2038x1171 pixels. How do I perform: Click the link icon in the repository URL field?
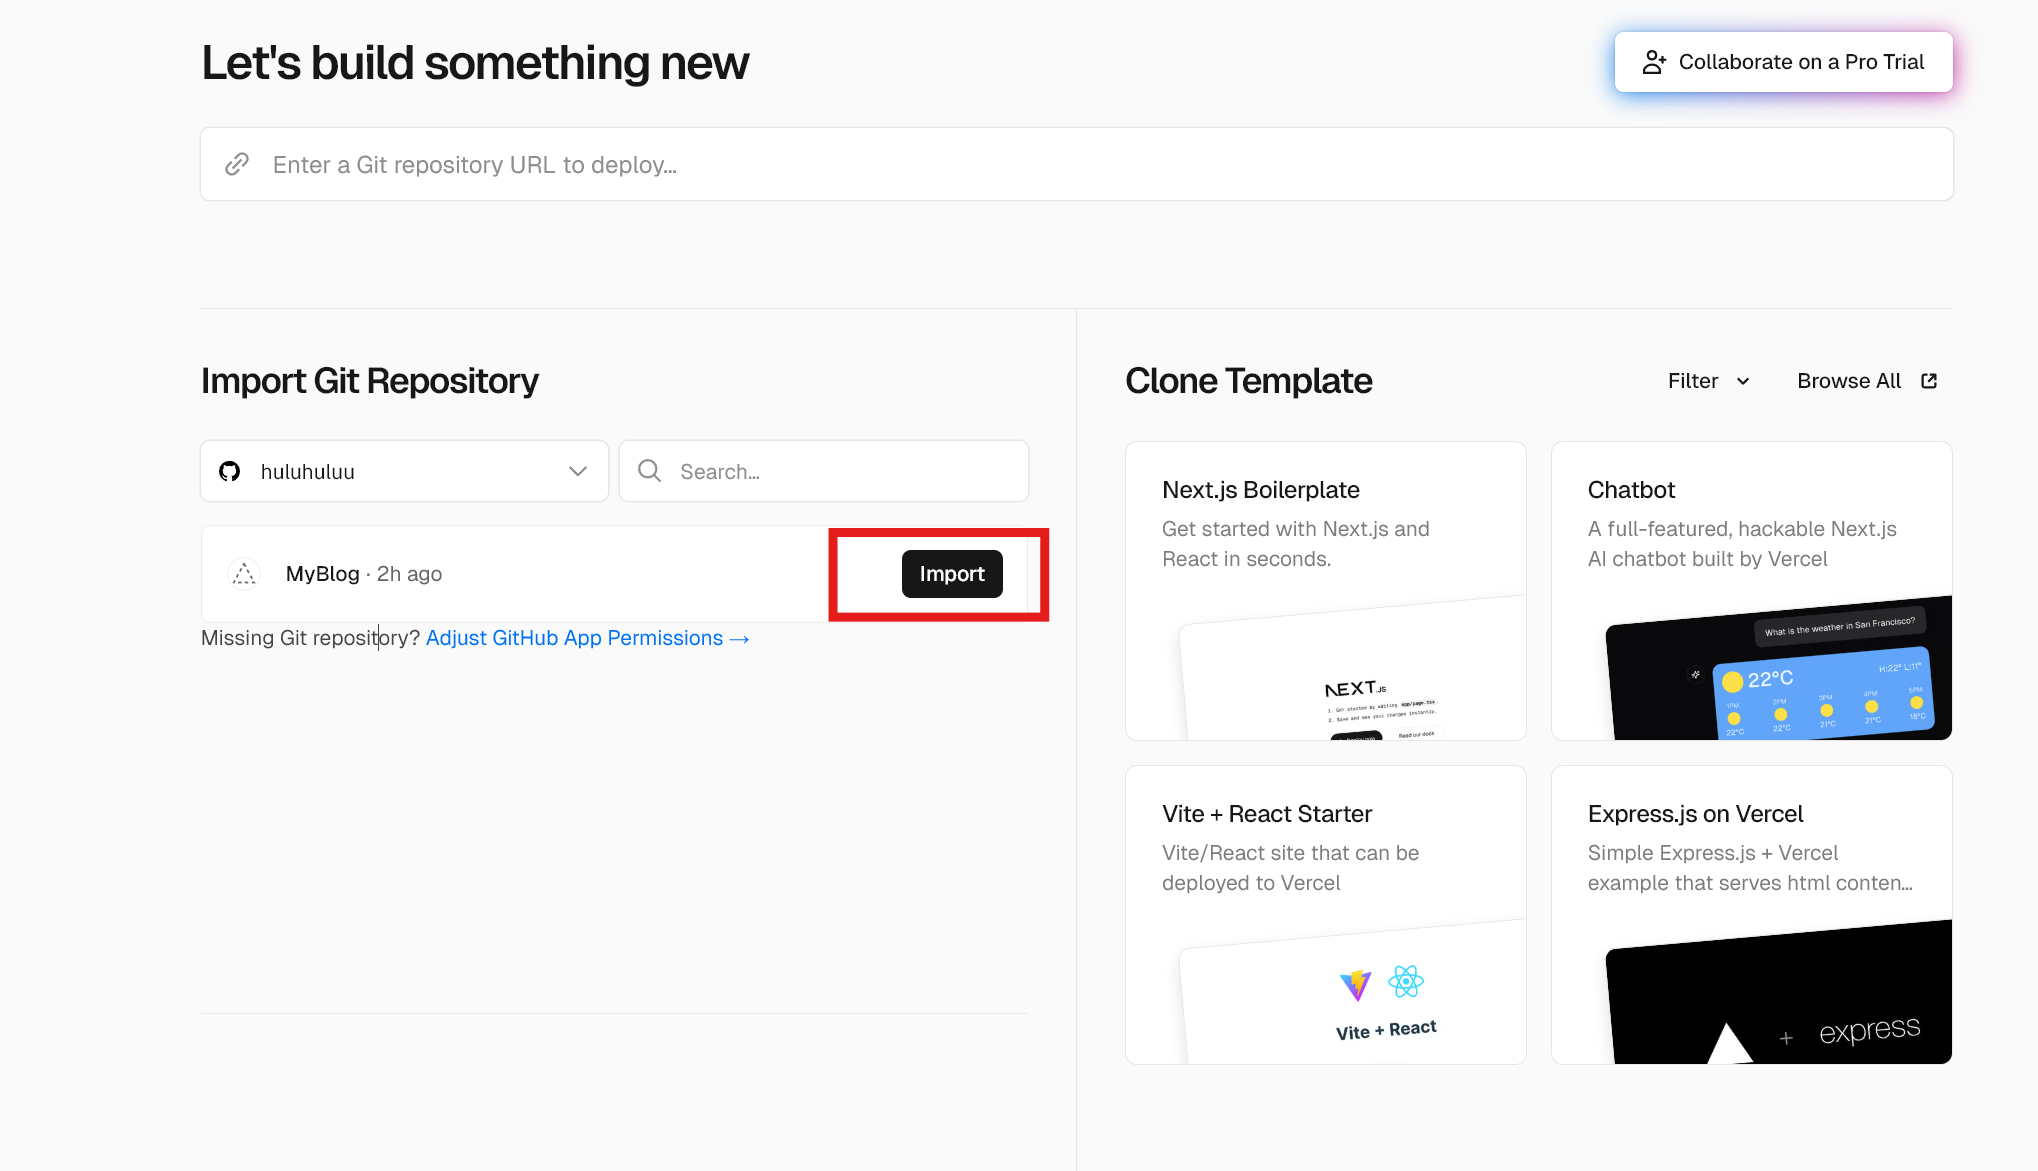coord(237,164)
